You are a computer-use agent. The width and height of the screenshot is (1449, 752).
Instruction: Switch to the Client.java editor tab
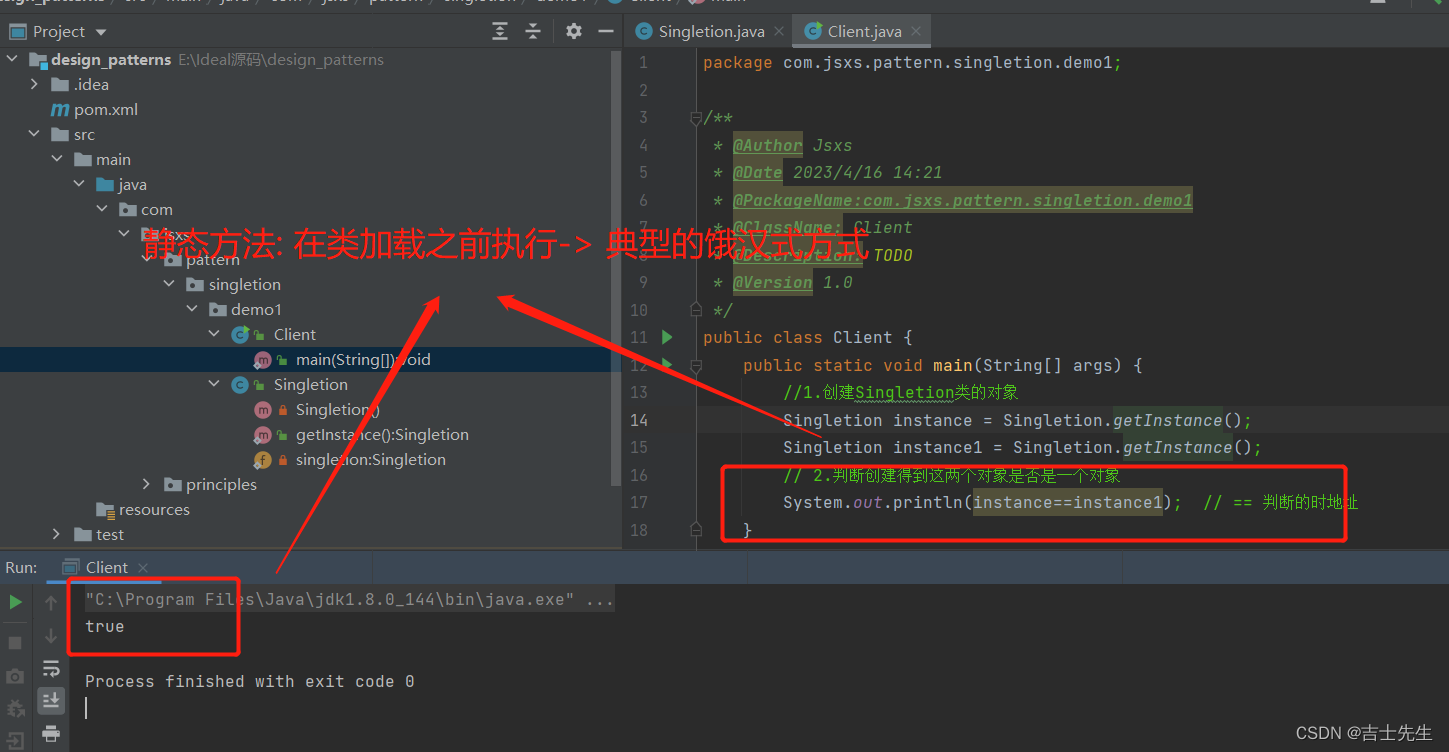click(x=864, y=31)
